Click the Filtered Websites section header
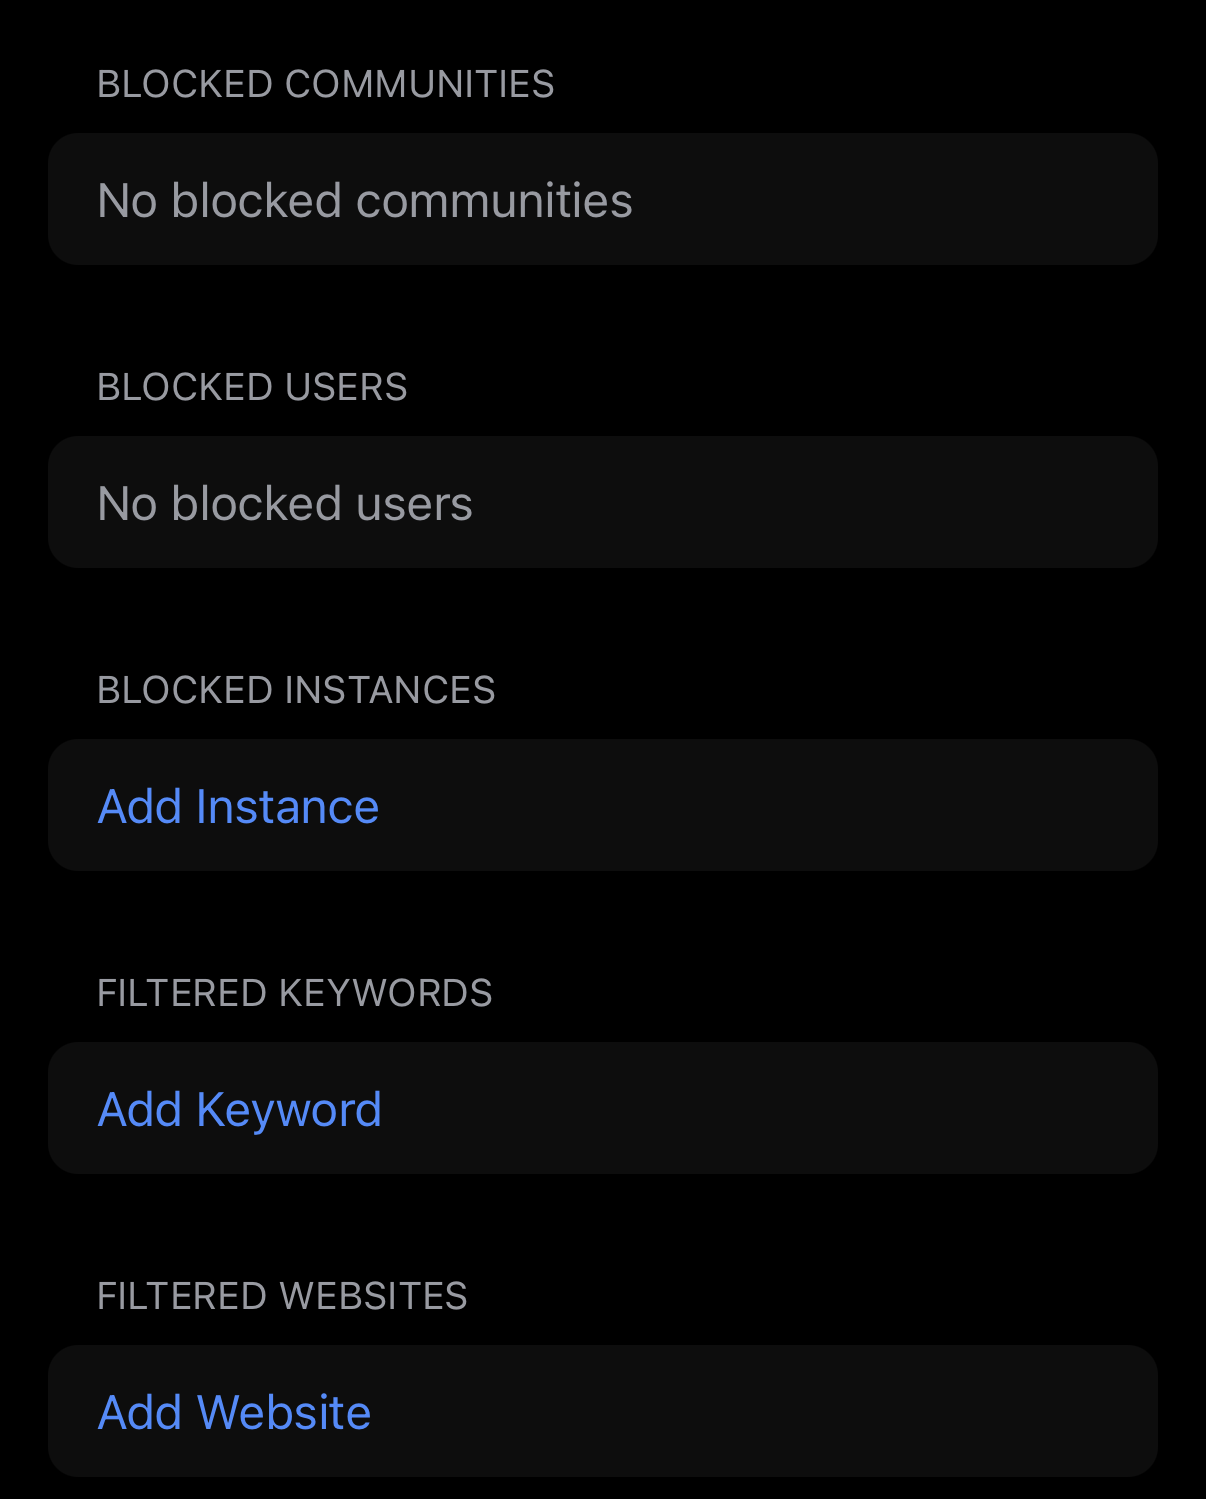 [282, 1297]
